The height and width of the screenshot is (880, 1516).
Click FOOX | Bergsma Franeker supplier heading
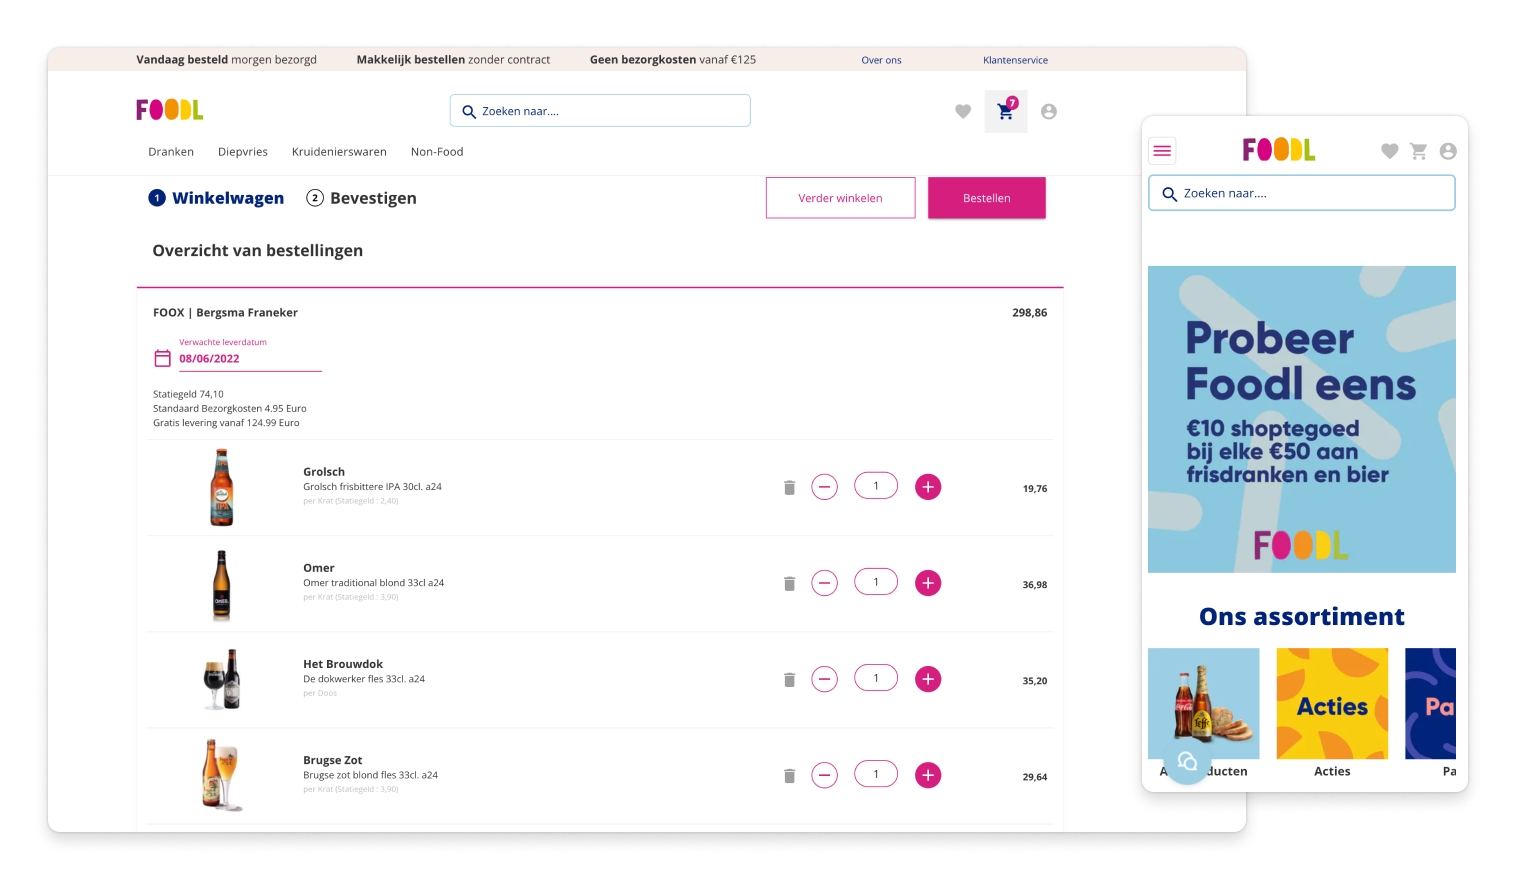click(225, 313)
